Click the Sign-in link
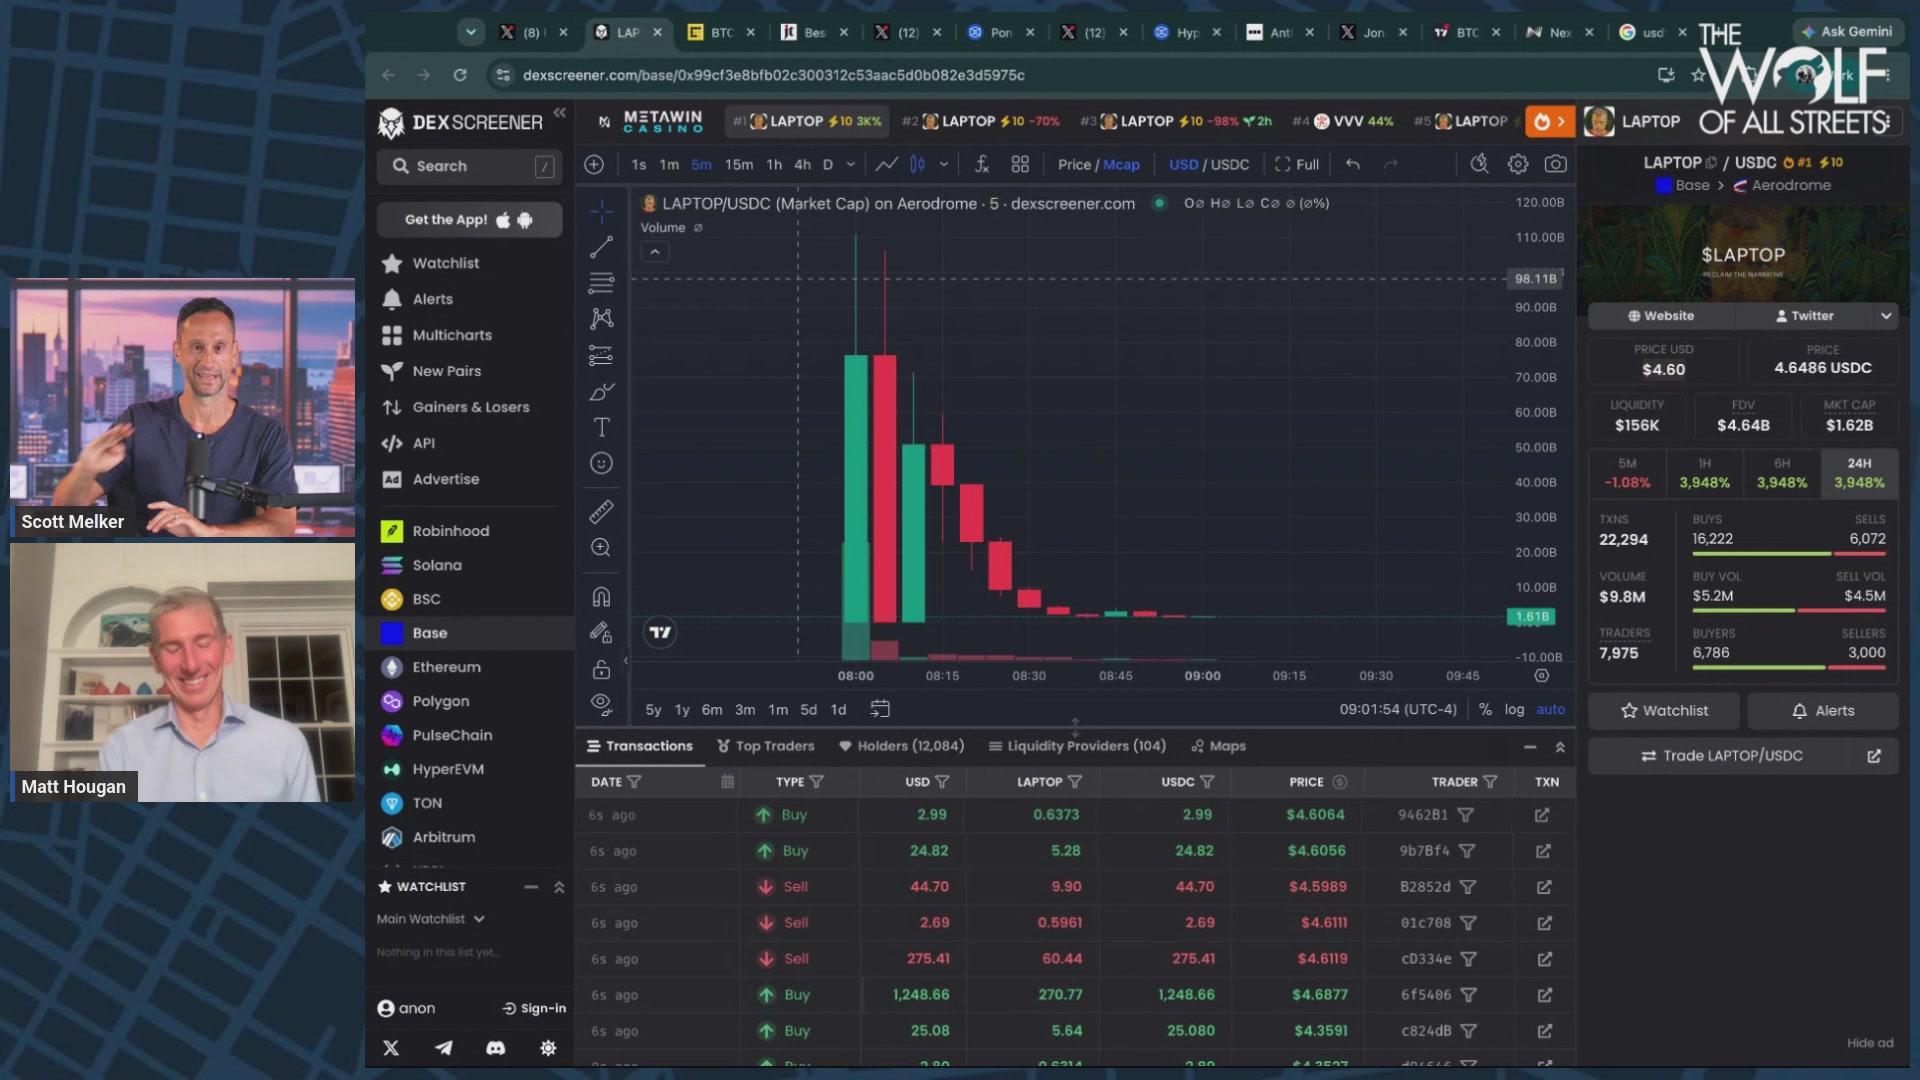This screenshot has width=1920, height=1080. [x=534, y=1008]
